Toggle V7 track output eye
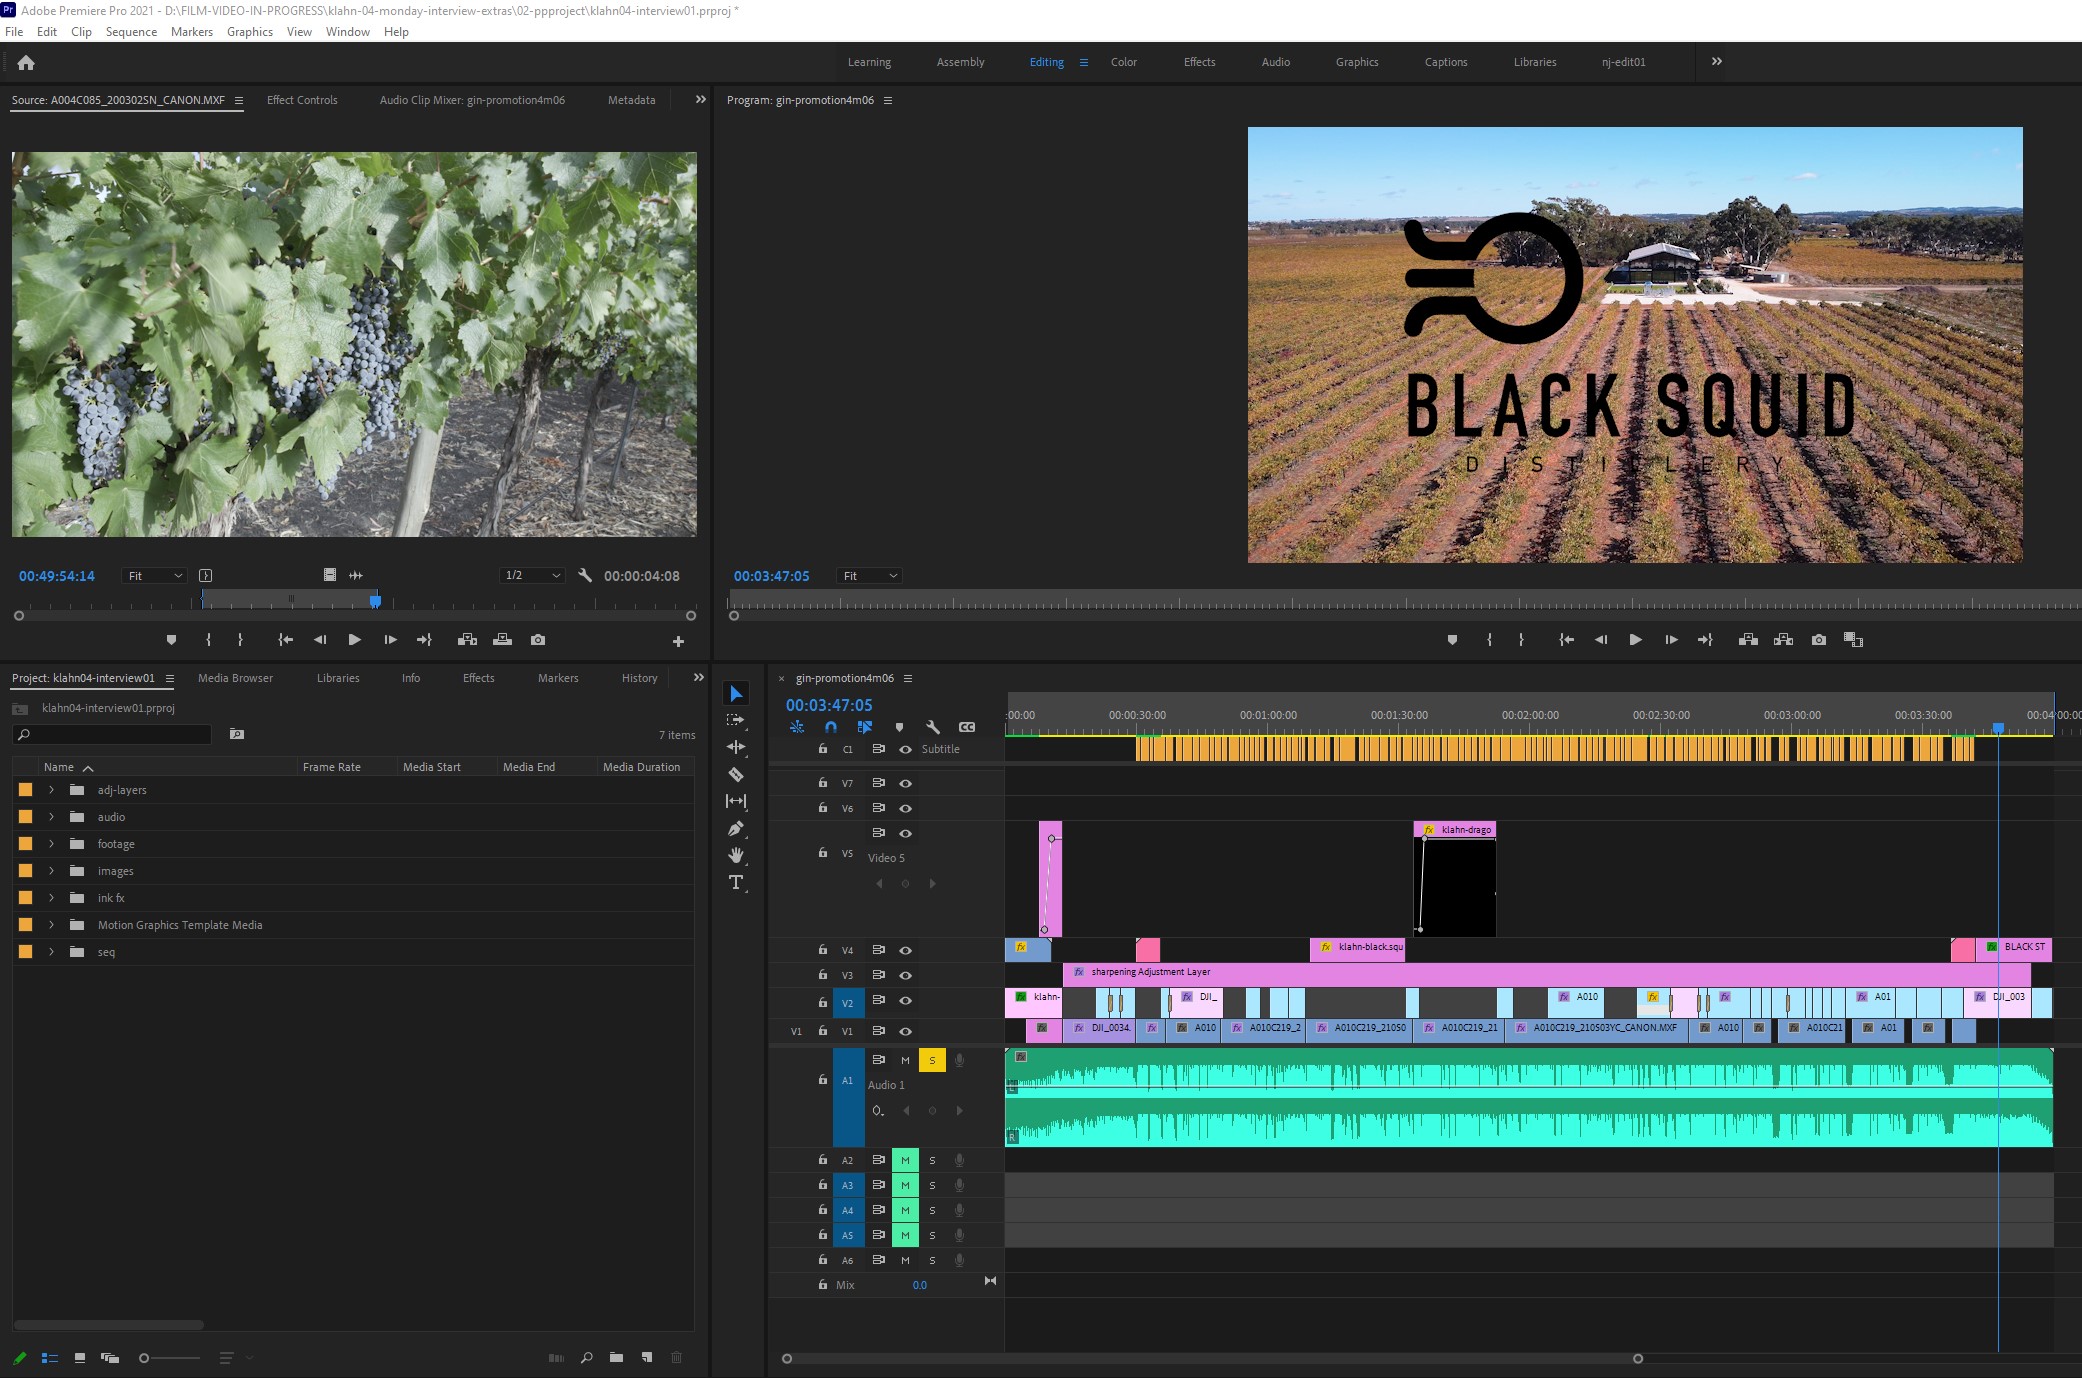The height and width of the screenshot is (1378, 2082). pos(905,783)
